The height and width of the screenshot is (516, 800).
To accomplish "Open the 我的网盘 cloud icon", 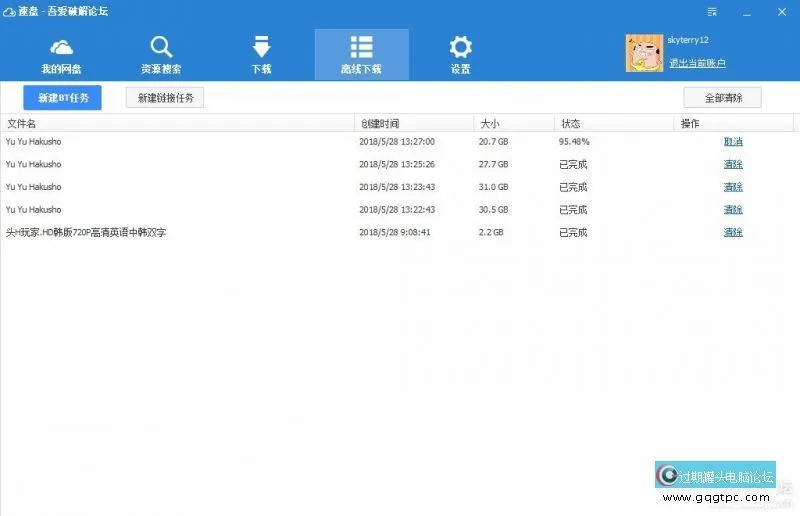I will coord(62,48).
